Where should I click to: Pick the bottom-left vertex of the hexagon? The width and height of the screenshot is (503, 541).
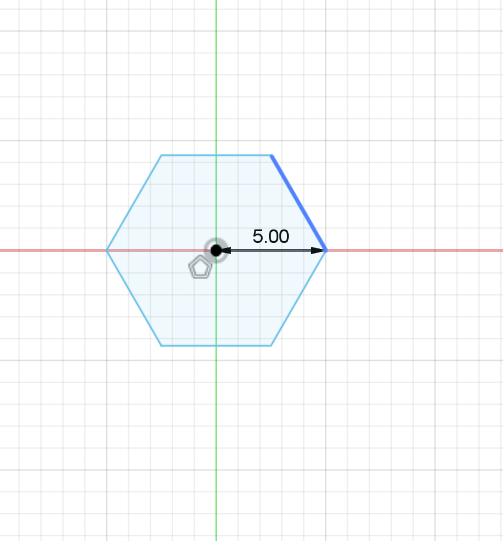pos(161,345)
